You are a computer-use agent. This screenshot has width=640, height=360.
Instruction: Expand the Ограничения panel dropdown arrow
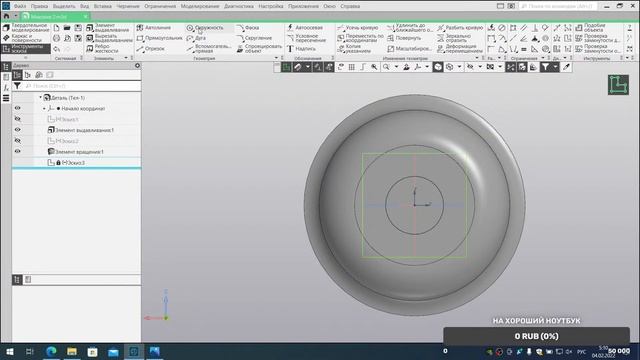pyautogui.click(x=542, y=58)
